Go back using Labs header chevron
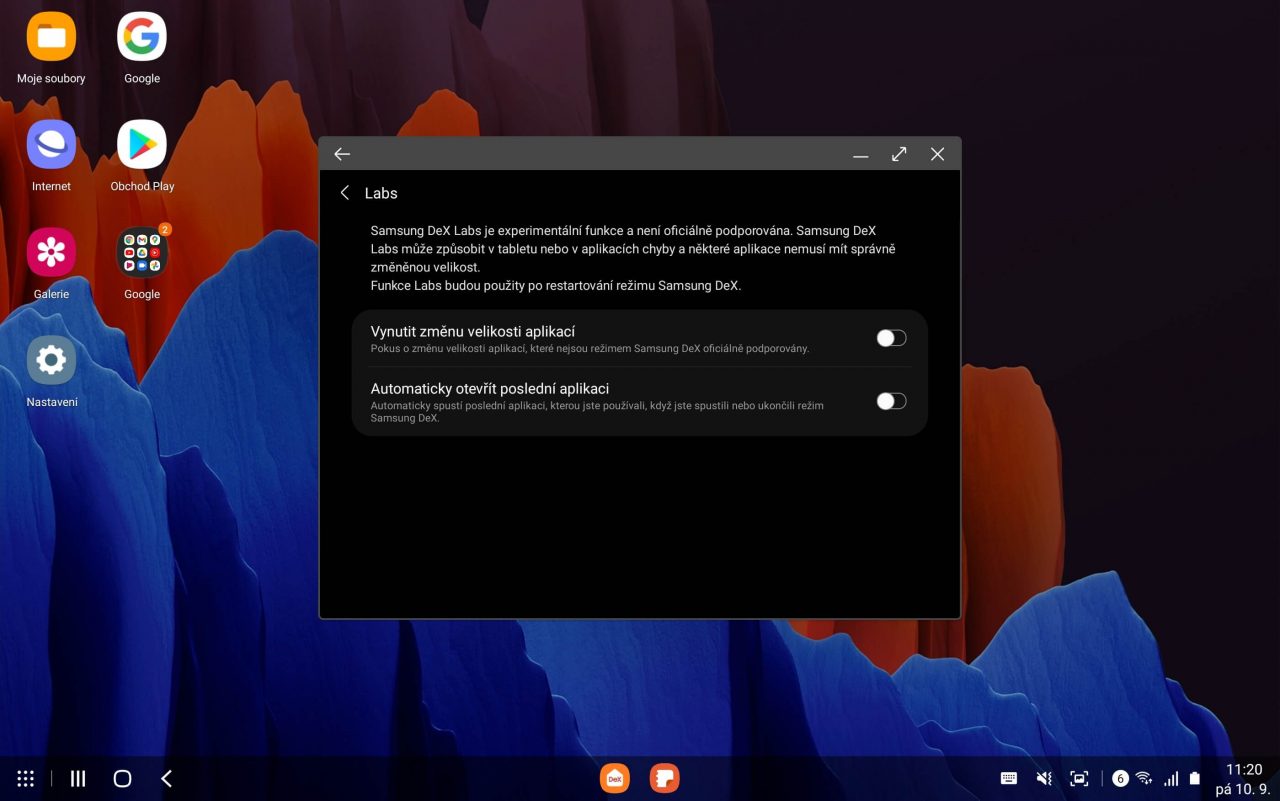Viewport: 1280px width, 801px height. [345, 193]
